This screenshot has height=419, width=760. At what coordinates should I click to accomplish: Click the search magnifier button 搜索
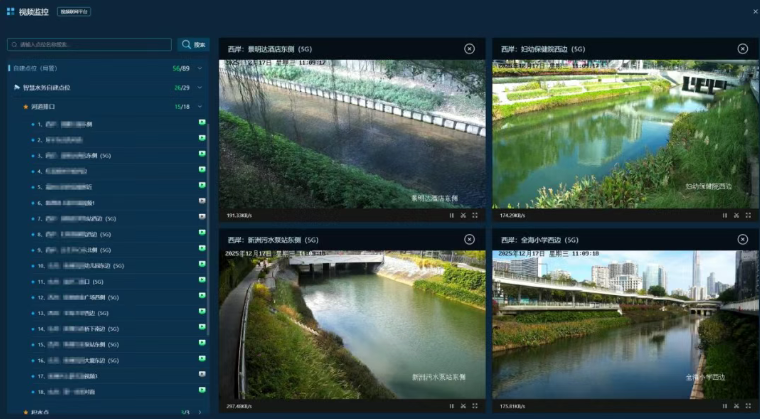[x=194, y=45]
